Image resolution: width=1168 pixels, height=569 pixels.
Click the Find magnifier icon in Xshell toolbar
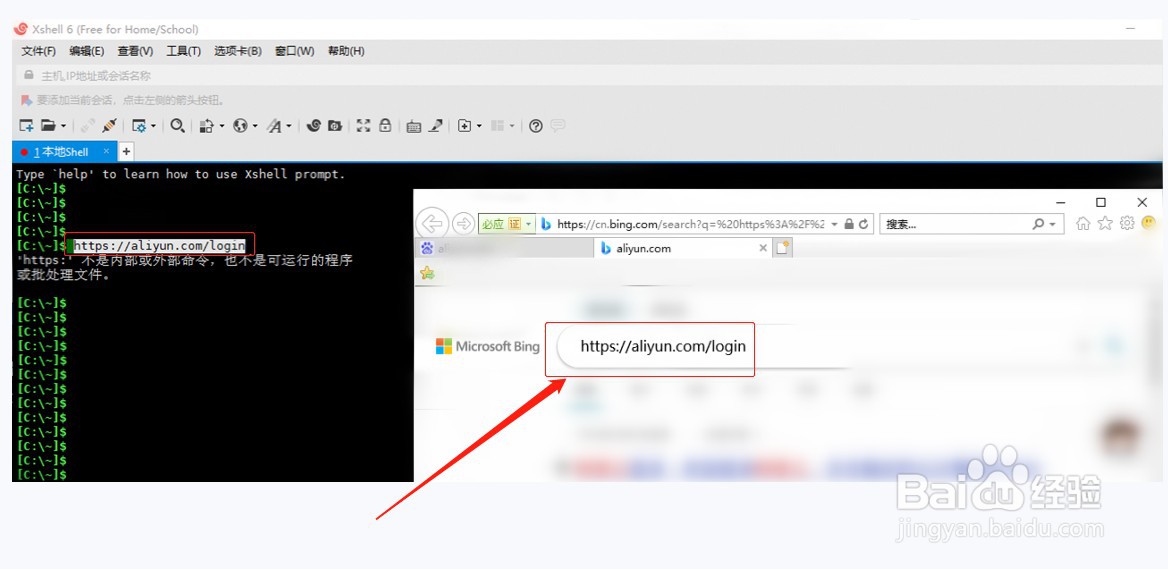tap(177, 126)
